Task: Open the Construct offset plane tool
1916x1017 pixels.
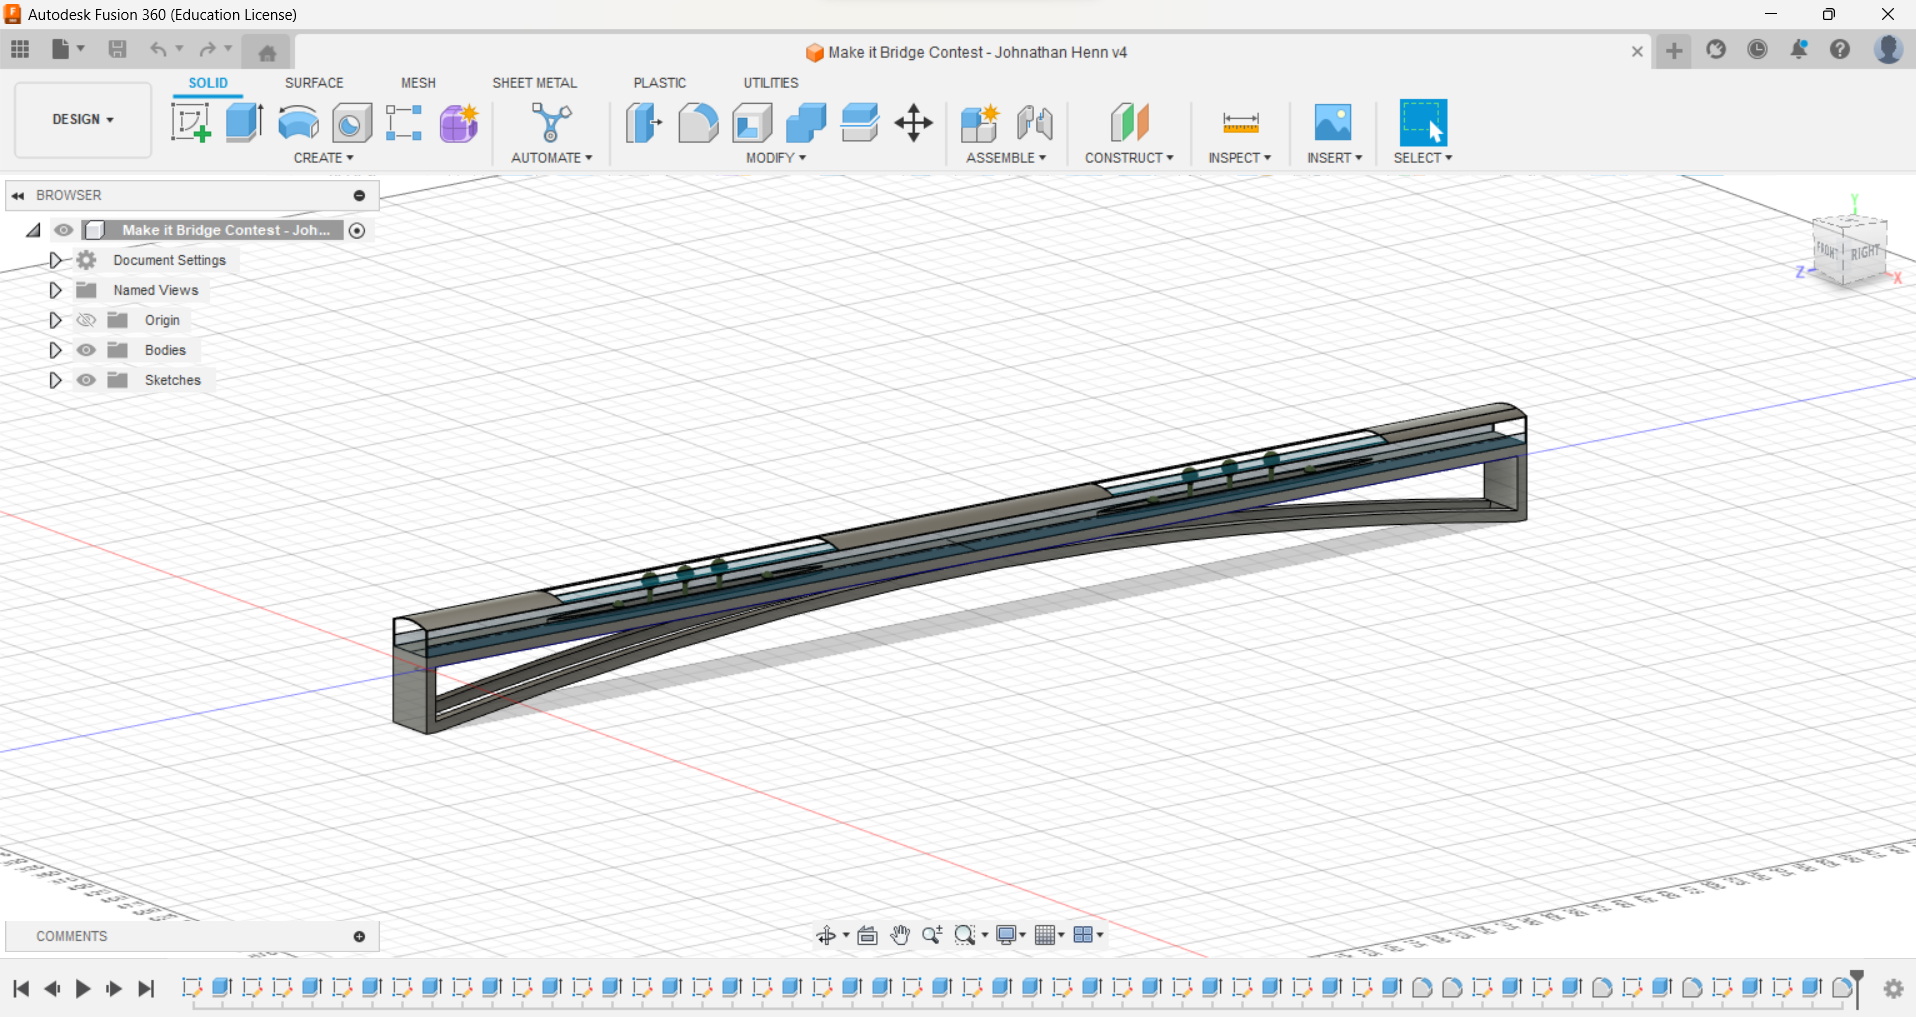Action: (x=1129, y=122)
